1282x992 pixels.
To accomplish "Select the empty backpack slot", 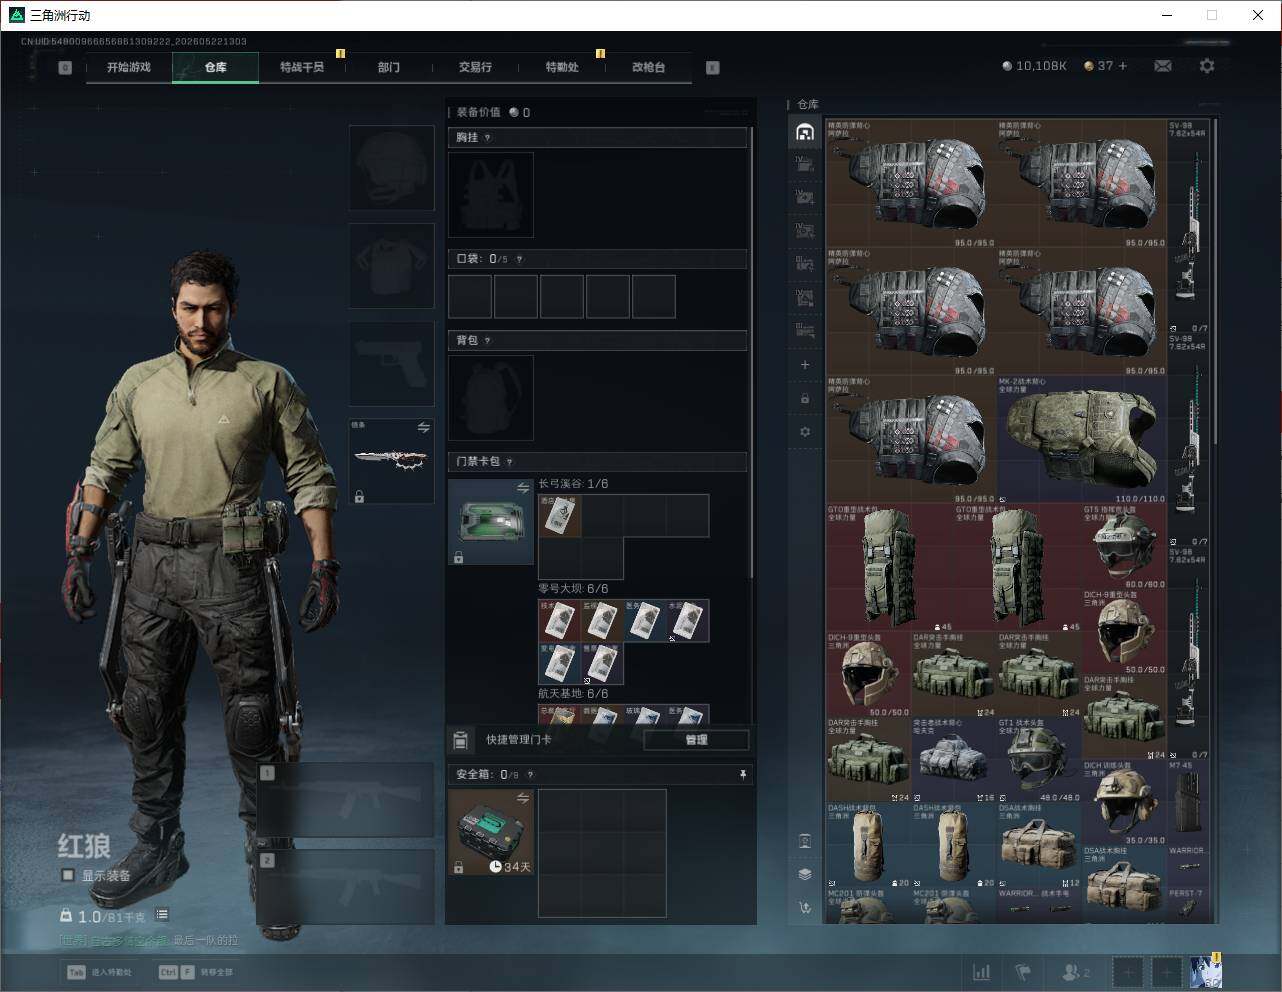I will 491,398.
